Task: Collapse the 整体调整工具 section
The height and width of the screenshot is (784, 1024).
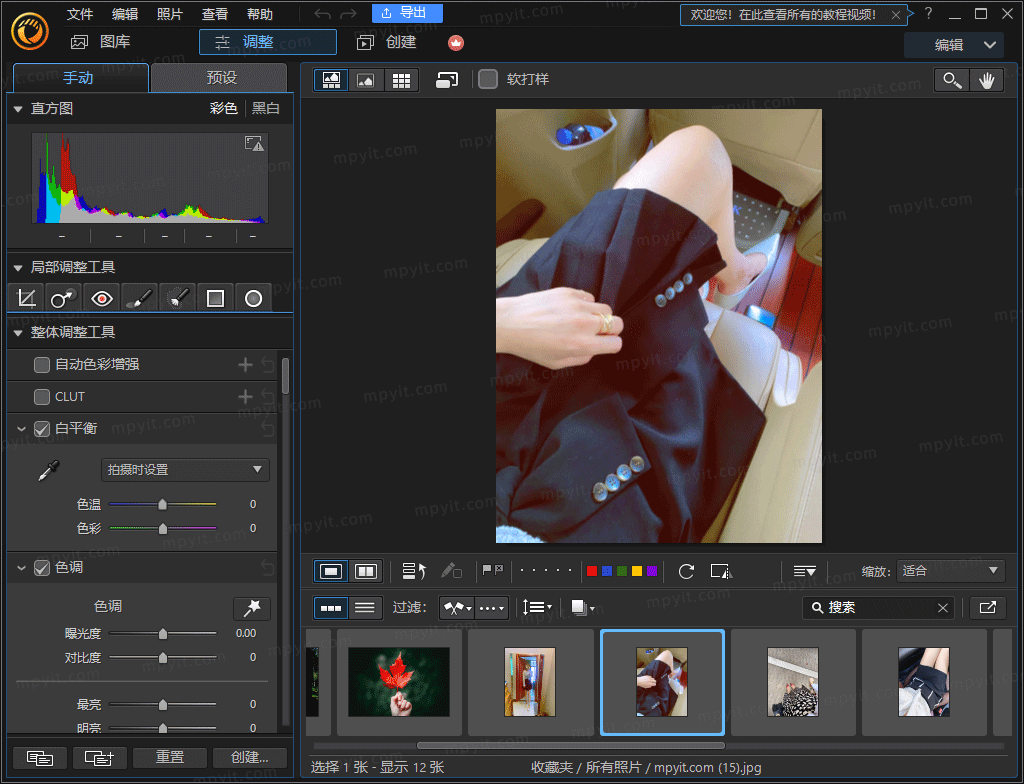Action: click(x=18, y=333)
